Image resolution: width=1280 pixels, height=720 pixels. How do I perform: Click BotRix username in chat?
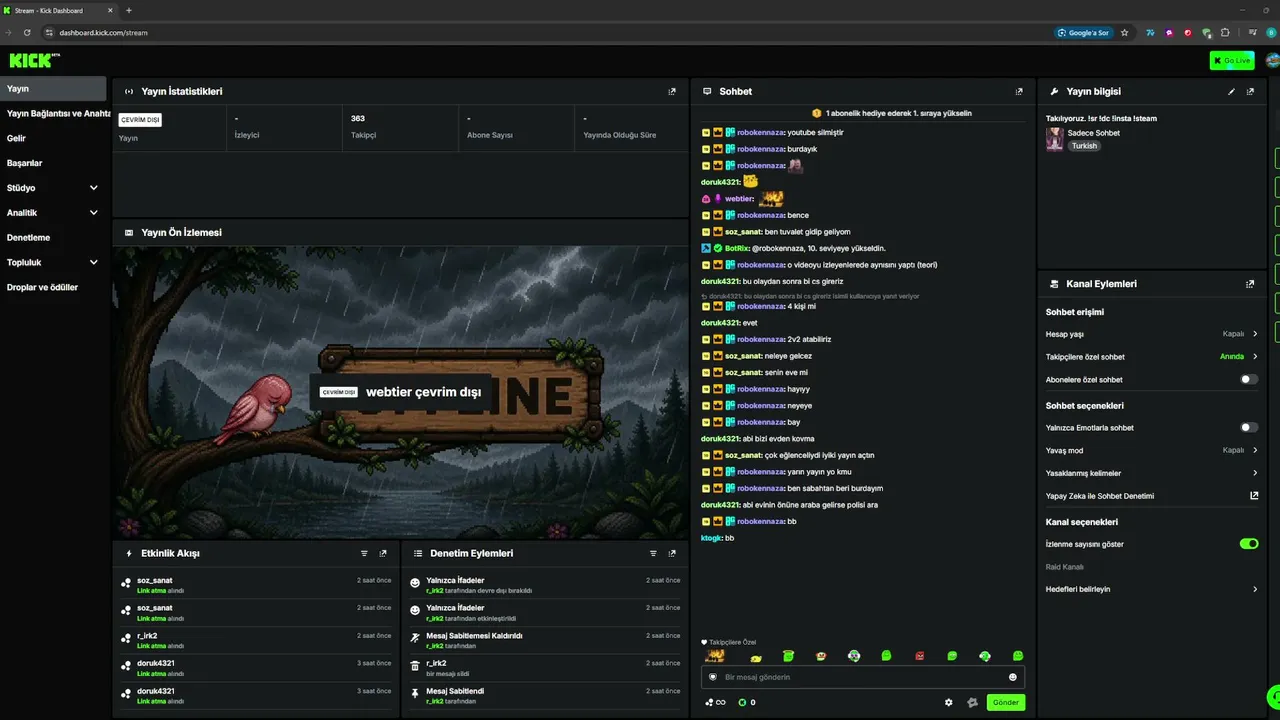(x=737, y=248)
